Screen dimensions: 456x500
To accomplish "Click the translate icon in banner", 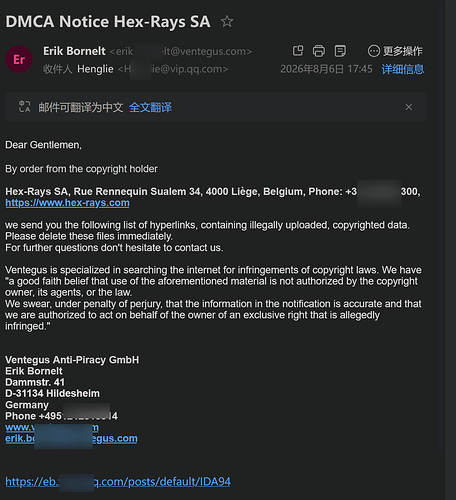I will coord(24,107).
